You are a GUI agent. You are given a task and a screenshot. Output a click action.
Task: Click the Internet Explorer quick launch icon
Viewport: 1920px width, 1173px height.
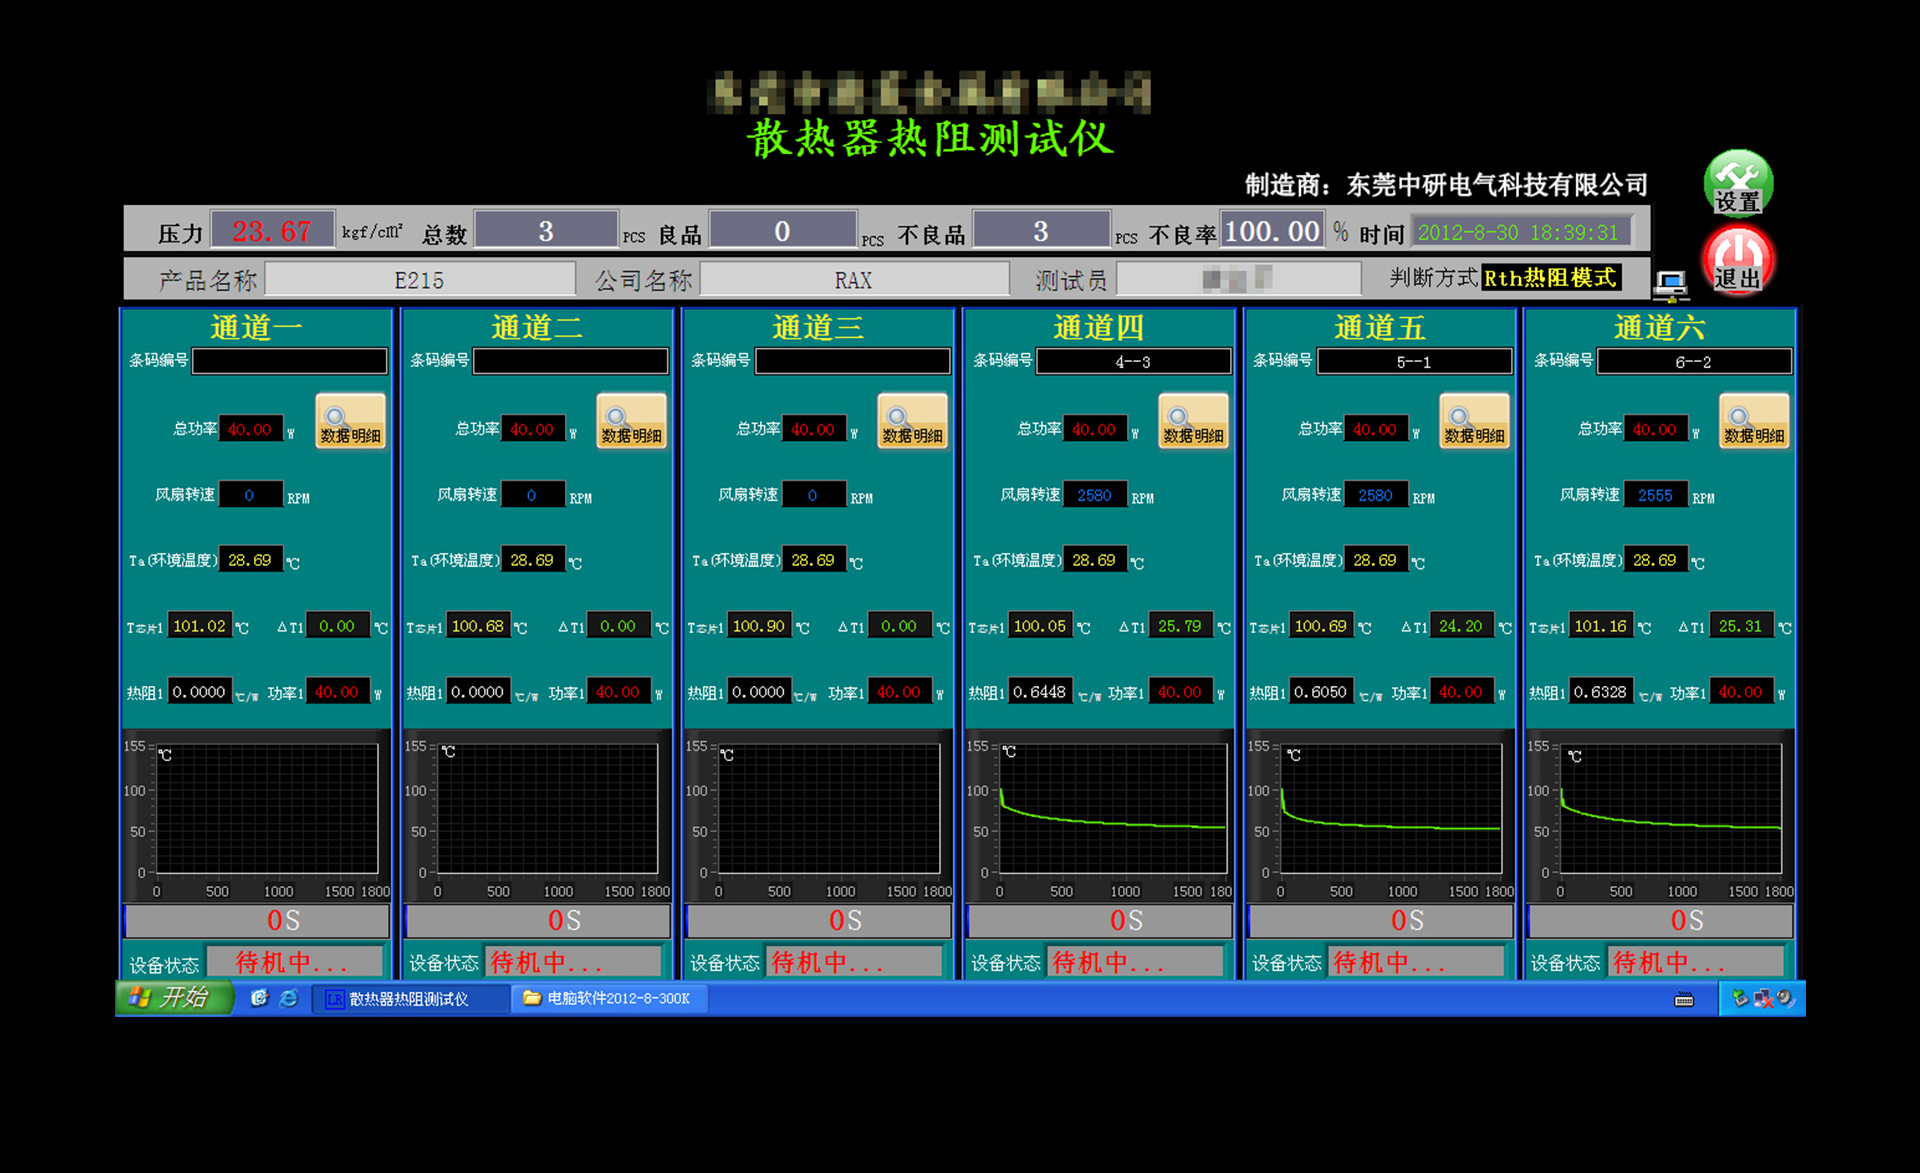(289, 998)
